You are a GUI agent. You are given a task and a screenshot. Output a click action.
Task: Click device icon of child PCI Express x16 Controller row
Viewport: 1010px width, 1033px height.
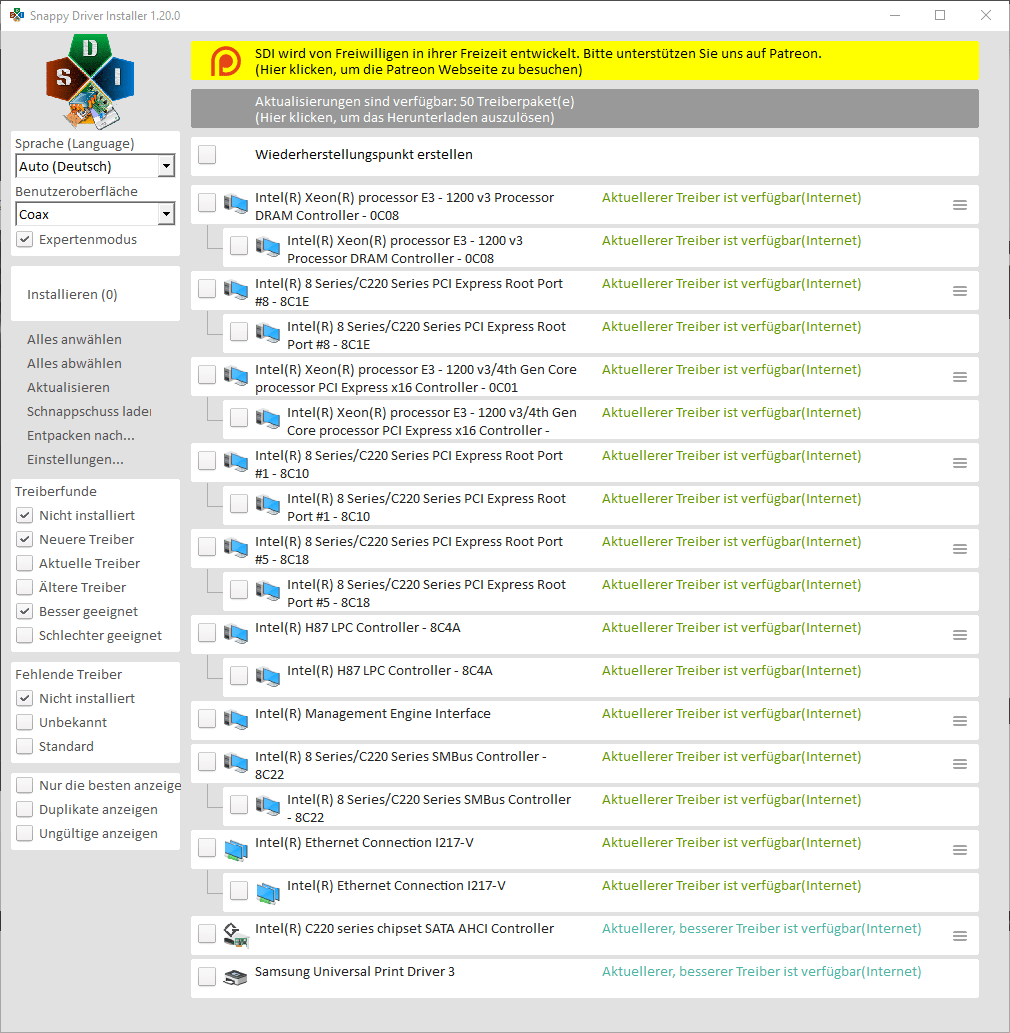click(x=268, y=418)
